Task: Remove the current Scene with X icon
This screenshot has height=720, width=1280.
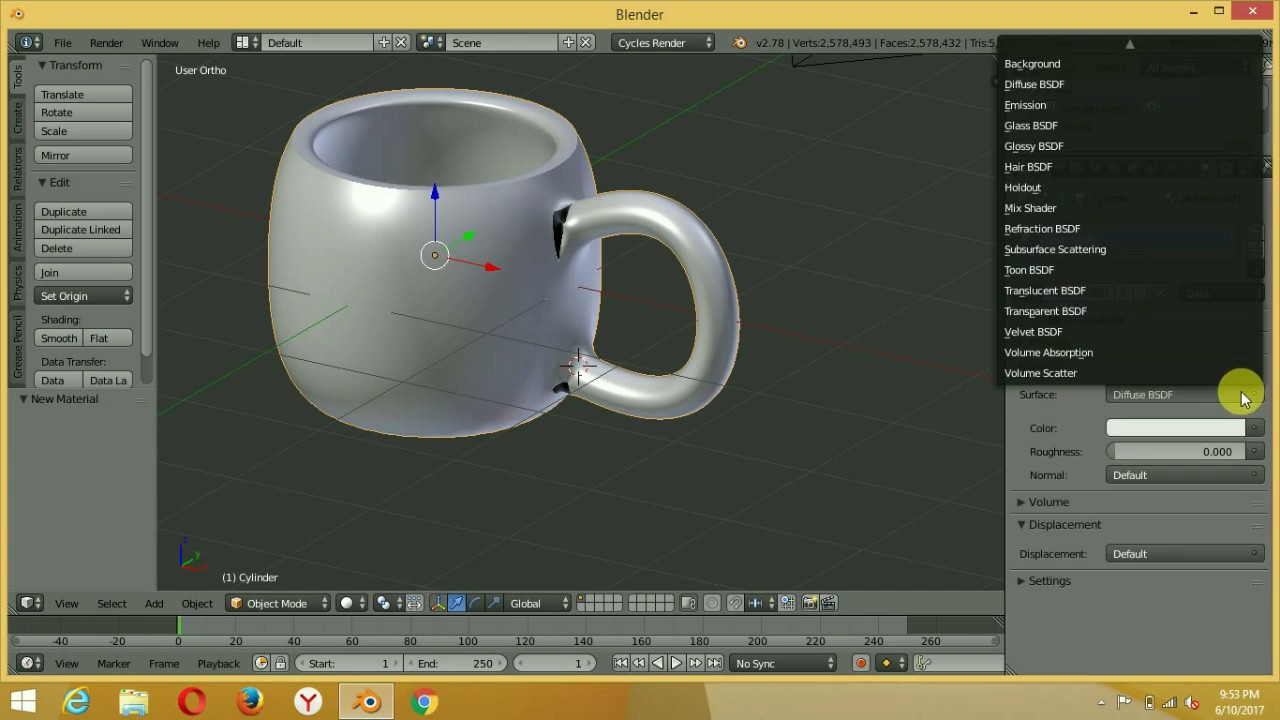Action: (586, 43)
